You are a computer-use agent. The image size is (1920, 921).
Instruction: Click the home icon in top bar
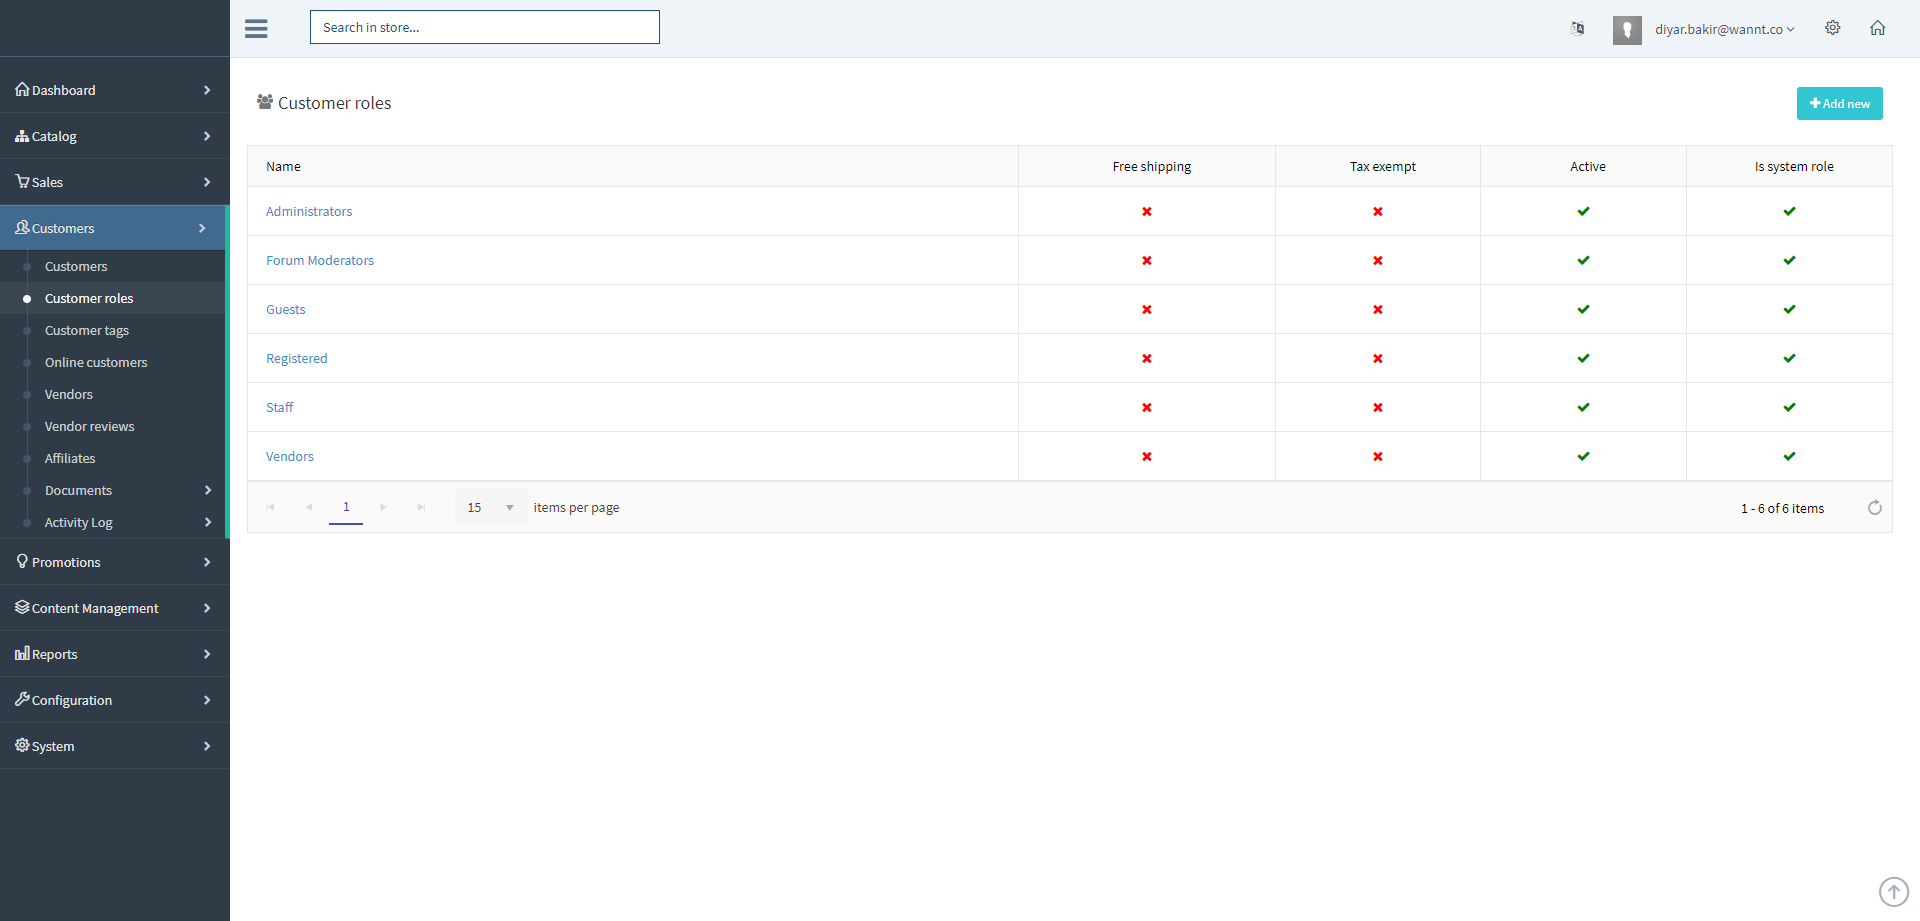click(1877, 28)
